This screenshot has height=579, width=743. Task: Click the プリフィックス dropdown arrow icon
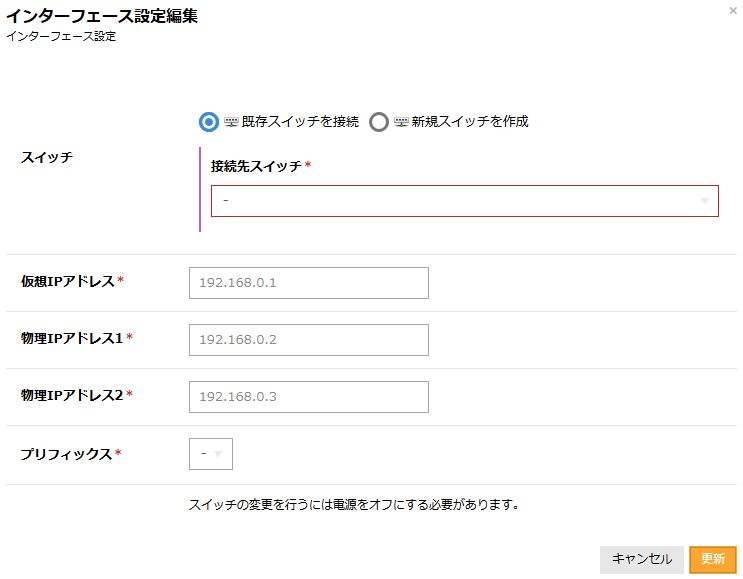220,454
